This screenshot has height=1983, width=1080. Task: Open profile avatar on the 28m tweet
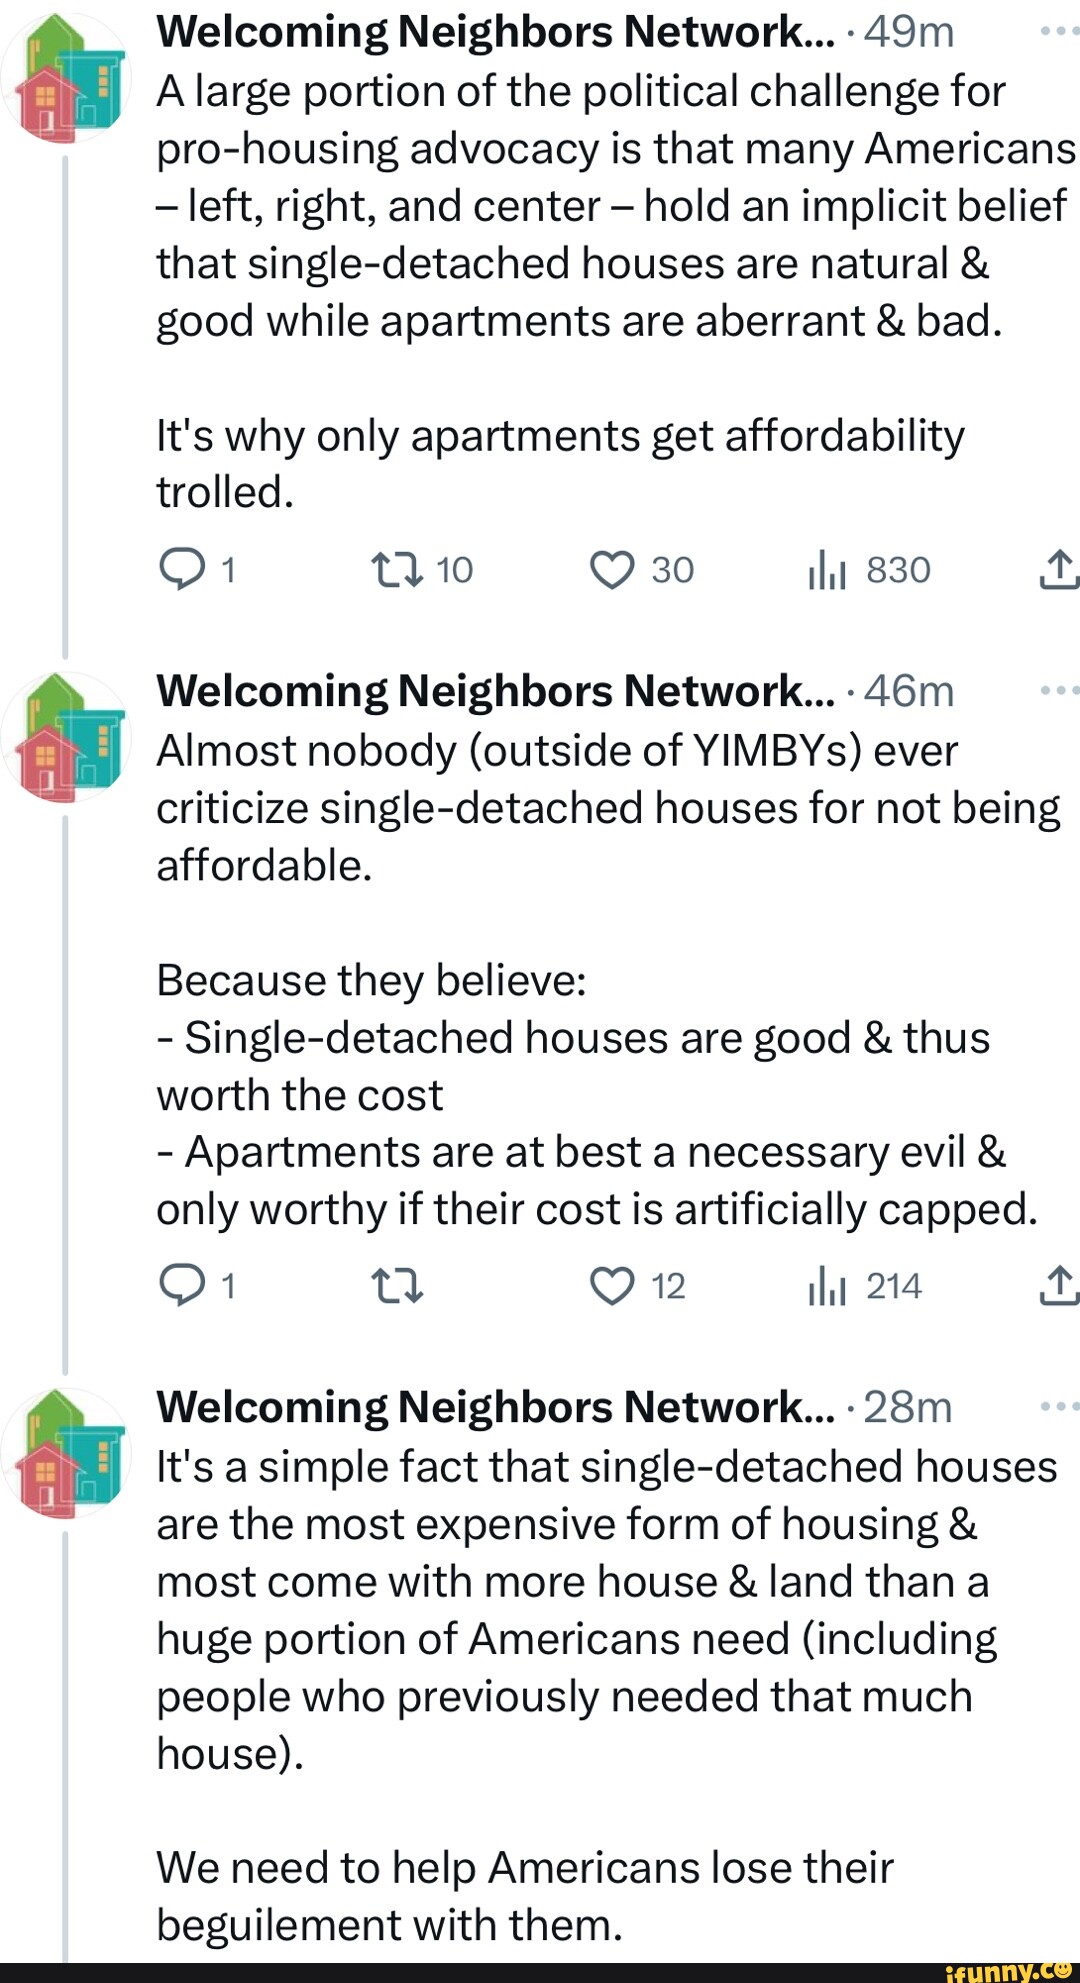coord(66,1454)
